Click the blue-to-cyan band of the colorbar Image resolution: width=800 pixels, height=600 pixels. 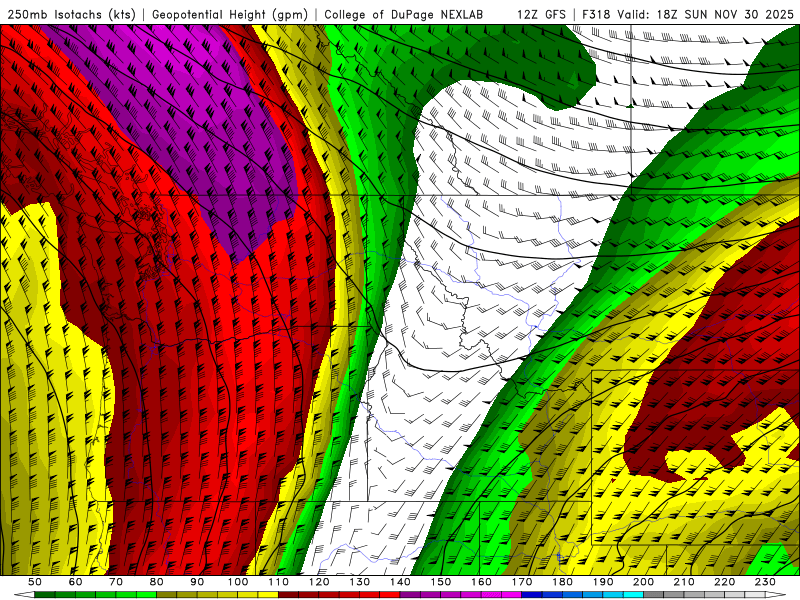click(583, 595)
